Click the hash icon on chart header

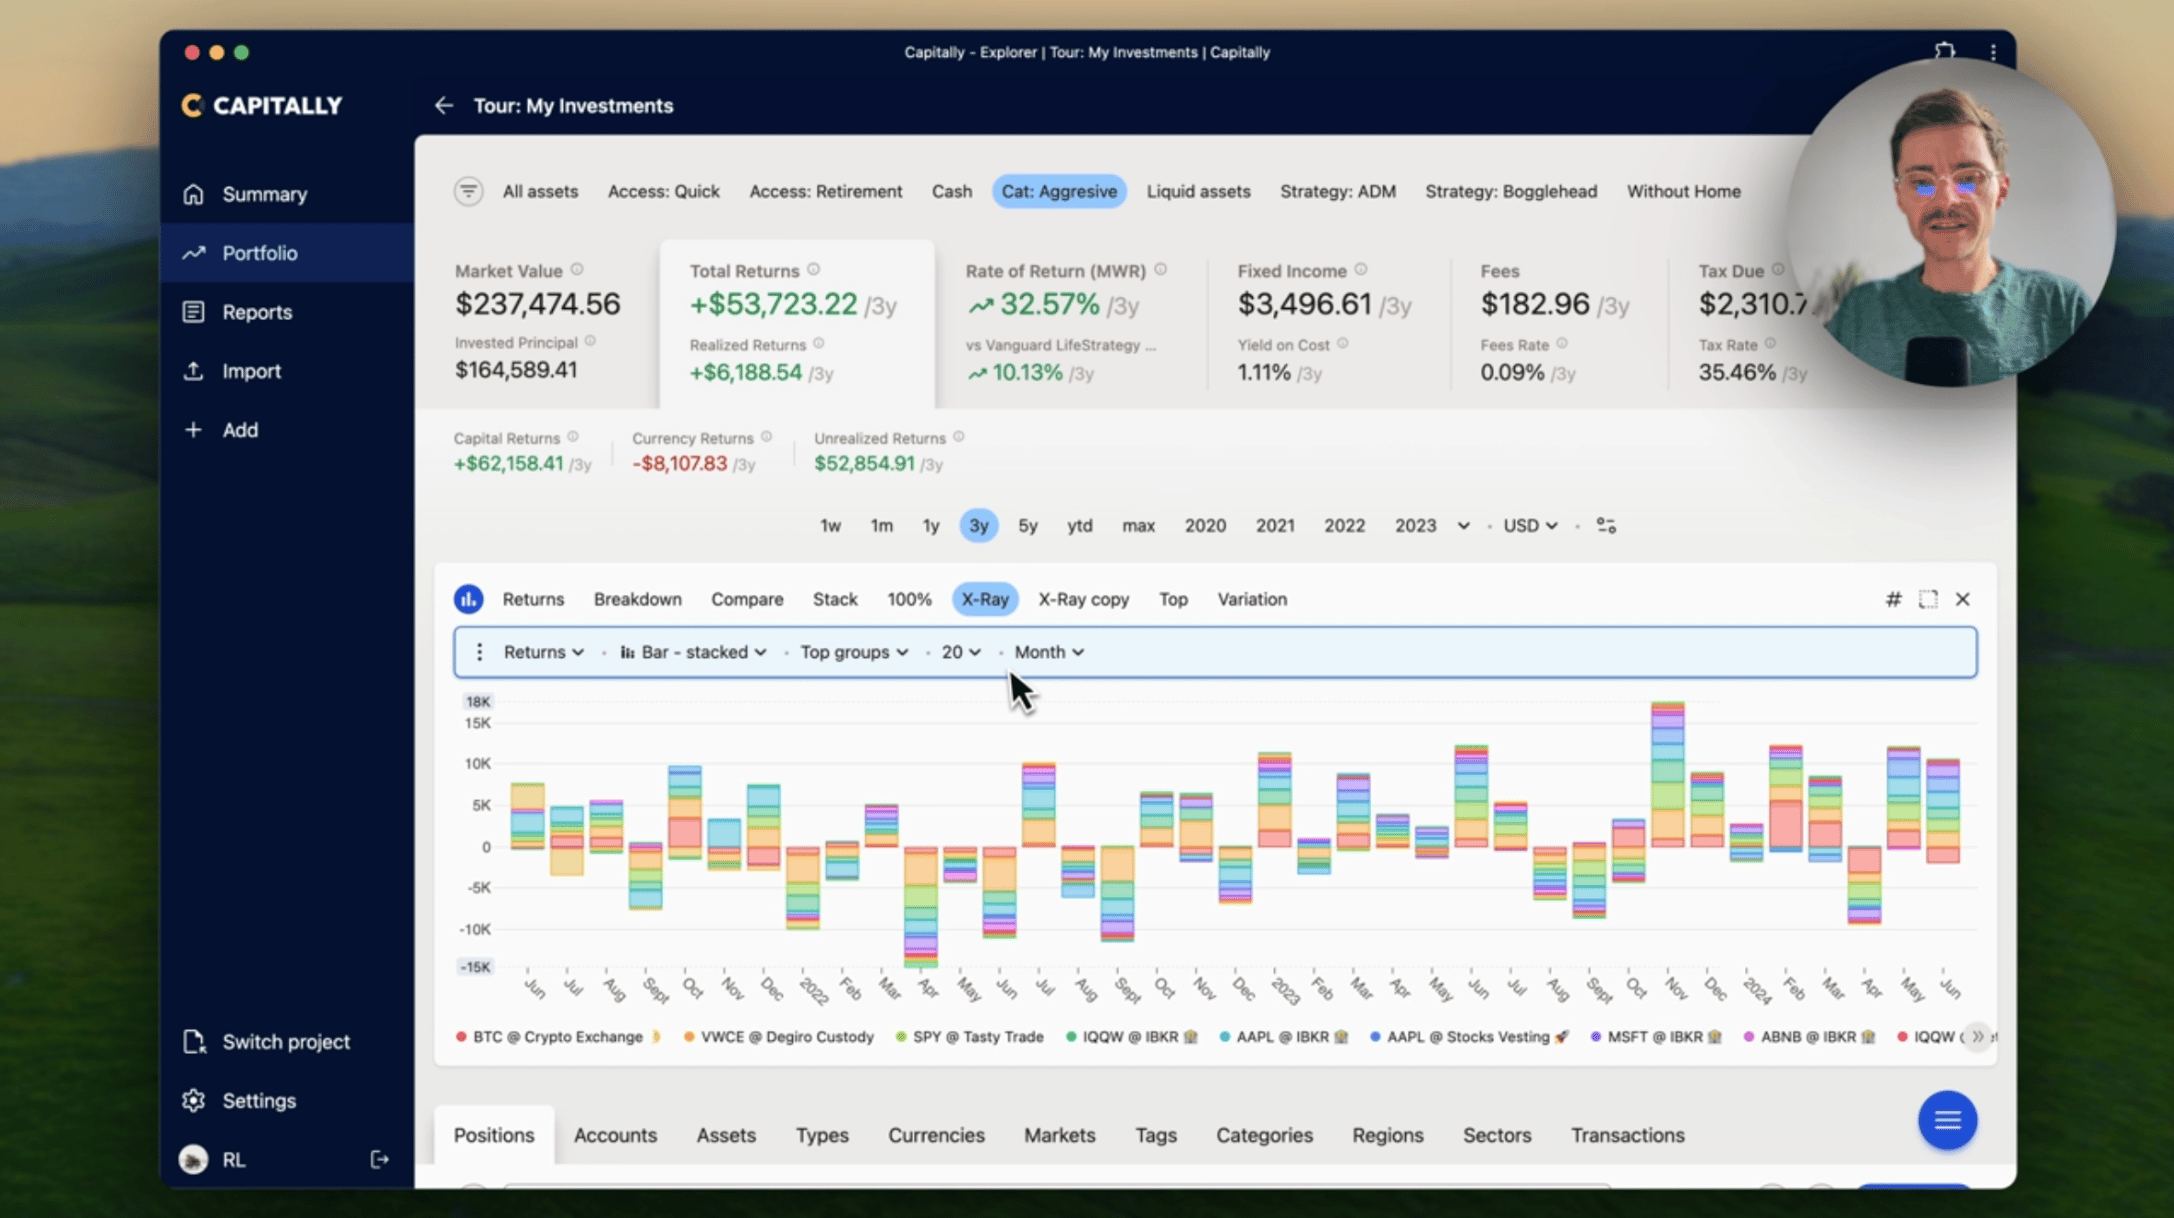tap(1893, 599)
